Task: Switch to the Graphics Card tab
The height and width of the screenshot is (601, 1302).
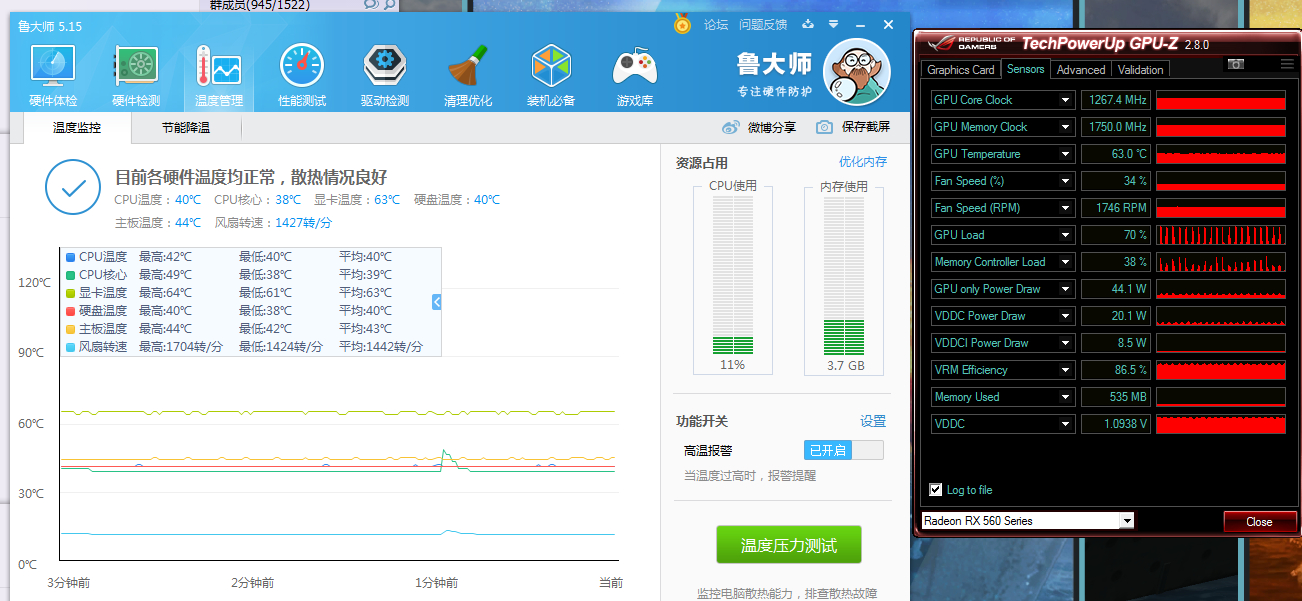Action: (961, 70)
